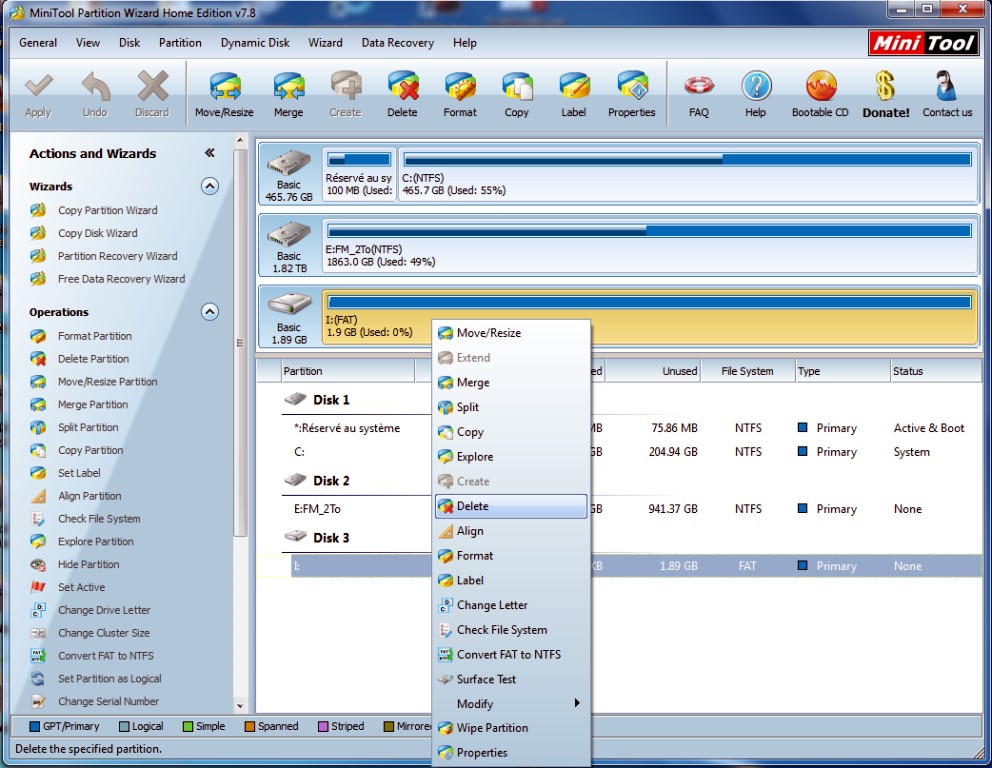Click the sidebar scroll down arrow
992x768 pixels.
point(240,706)
